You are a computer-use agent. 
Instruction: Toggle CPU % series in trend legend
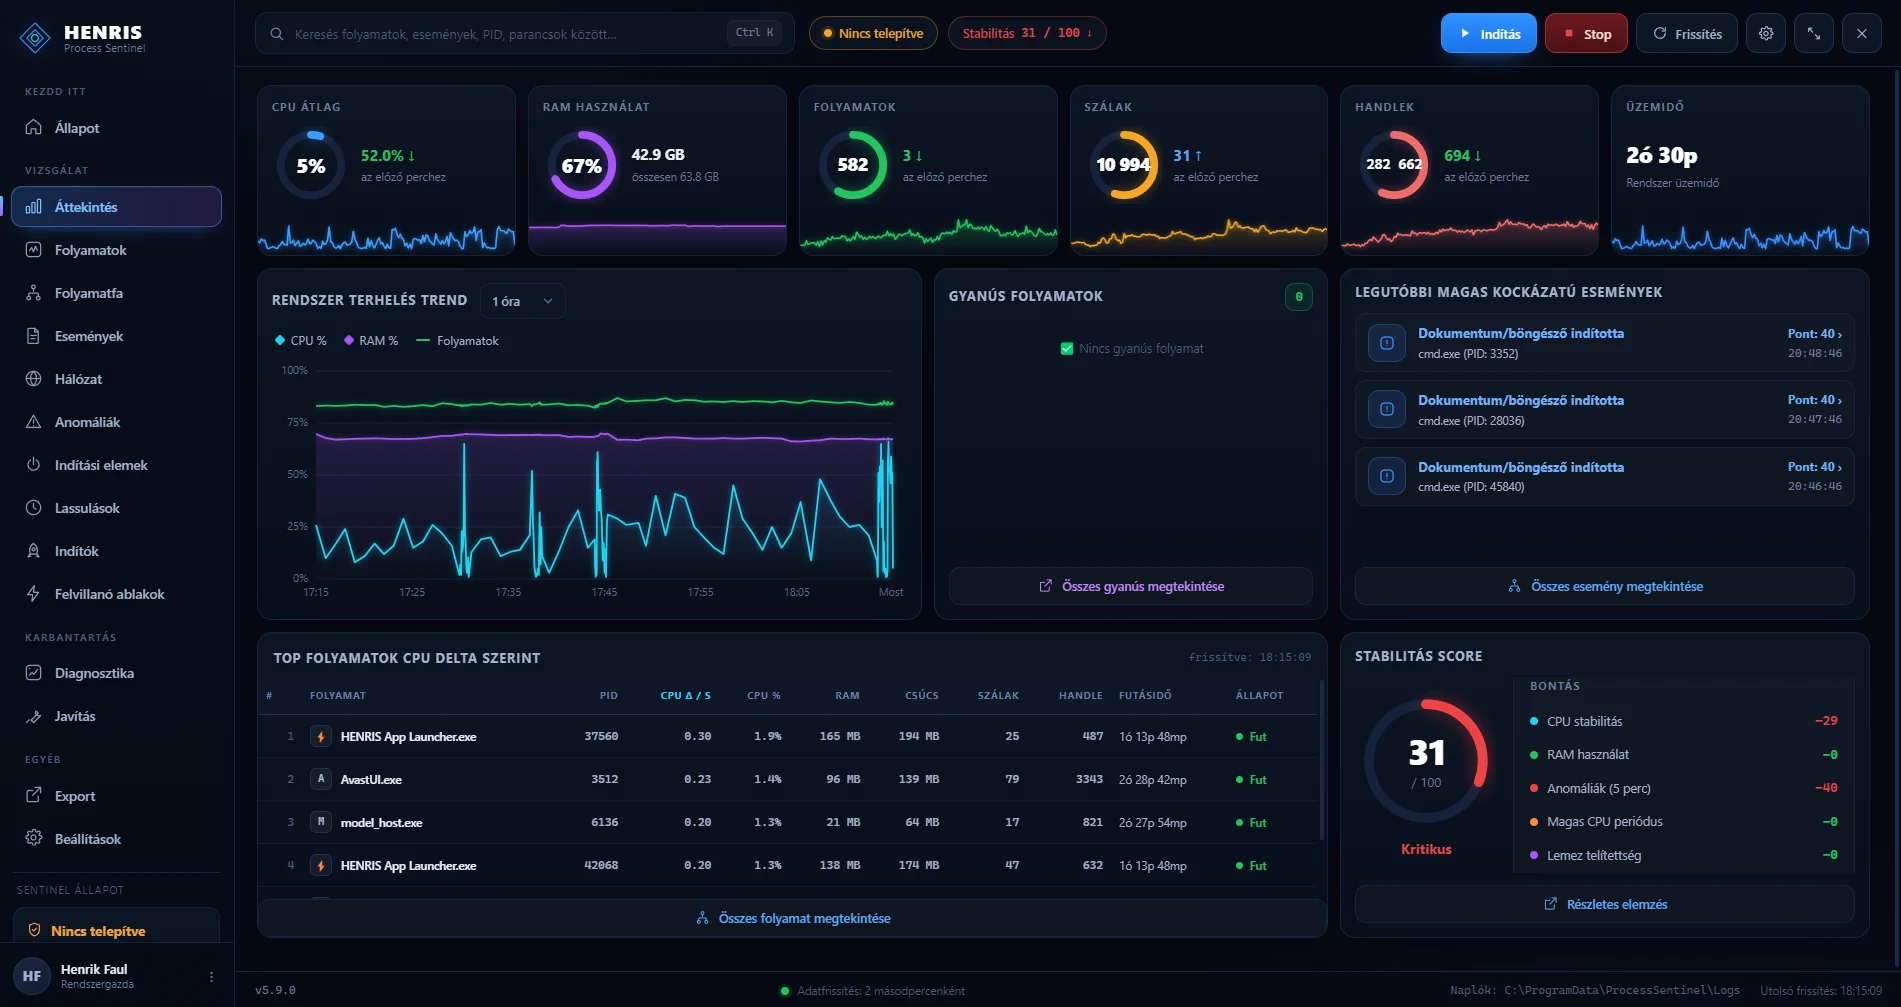pyautogui.click(x=301, y=341)
